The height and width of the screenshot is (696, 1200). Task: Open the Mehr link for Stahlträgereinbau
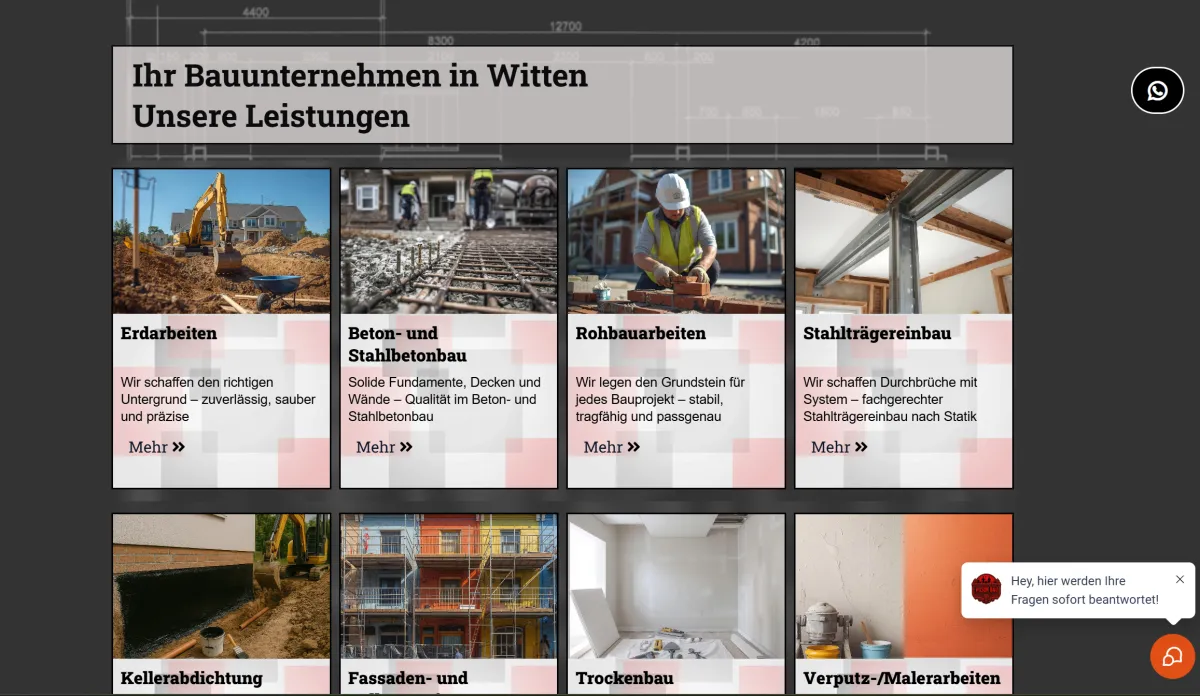[x=829, y=447]
